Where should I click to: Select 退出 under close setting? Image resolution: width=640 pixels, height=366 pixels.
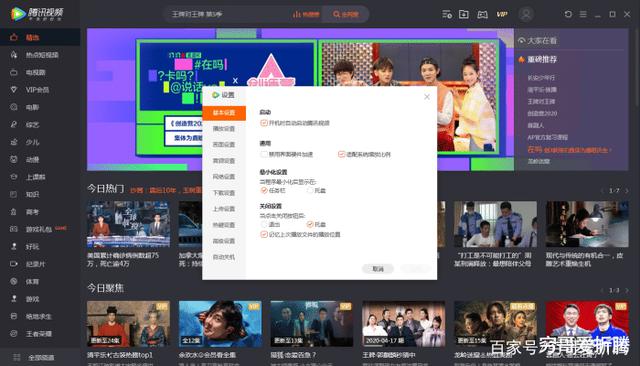point(264,224)
